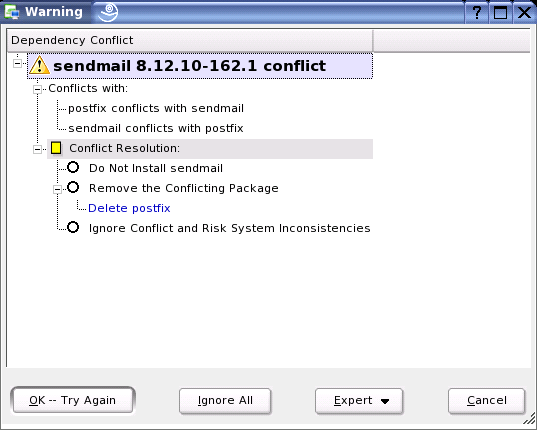This screenshot has height=430, width=537.
Task: Select the sendmail 8.12.10-162.1 conflict row
Action: tap(200, 66)
